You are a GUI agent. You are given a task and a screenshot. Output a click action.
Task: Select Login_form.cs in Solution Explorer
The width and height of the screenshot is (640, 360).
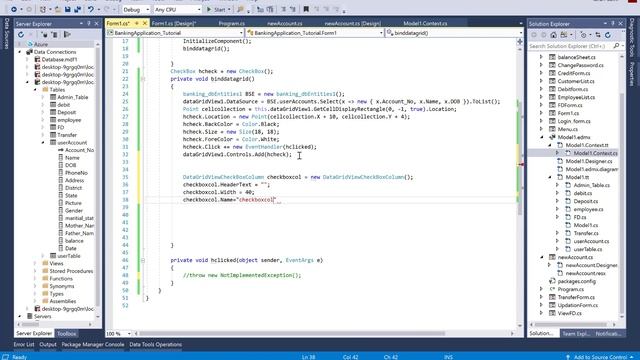tap(574, 121)
